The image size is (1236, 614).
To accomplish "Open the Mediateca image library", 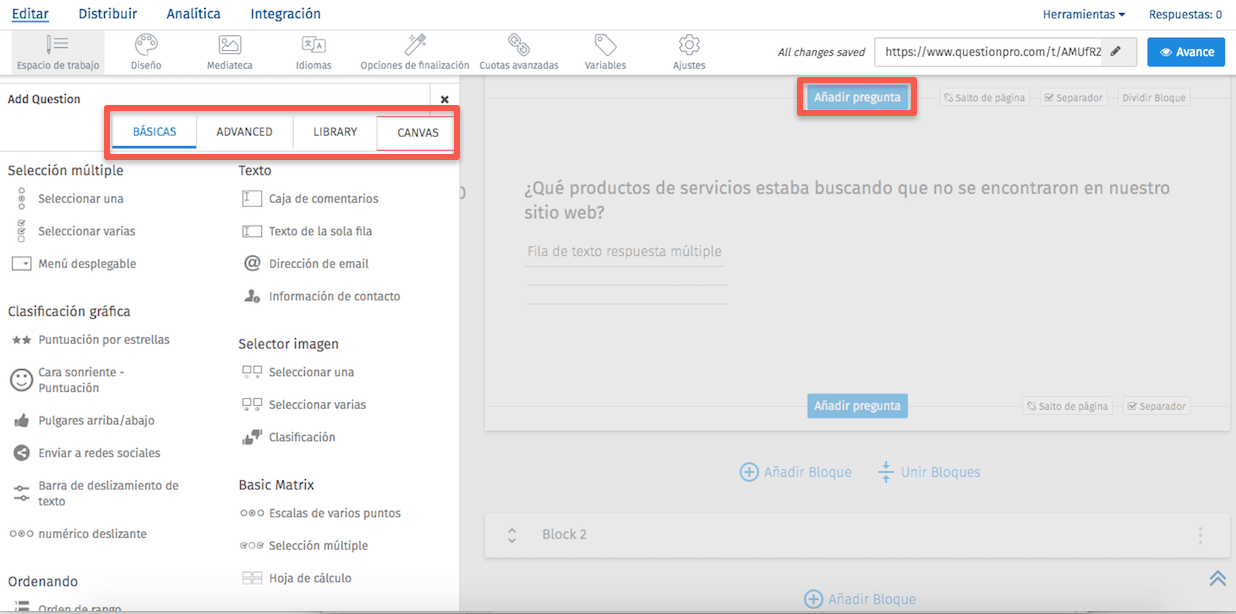I will click(x=230, y=52).
